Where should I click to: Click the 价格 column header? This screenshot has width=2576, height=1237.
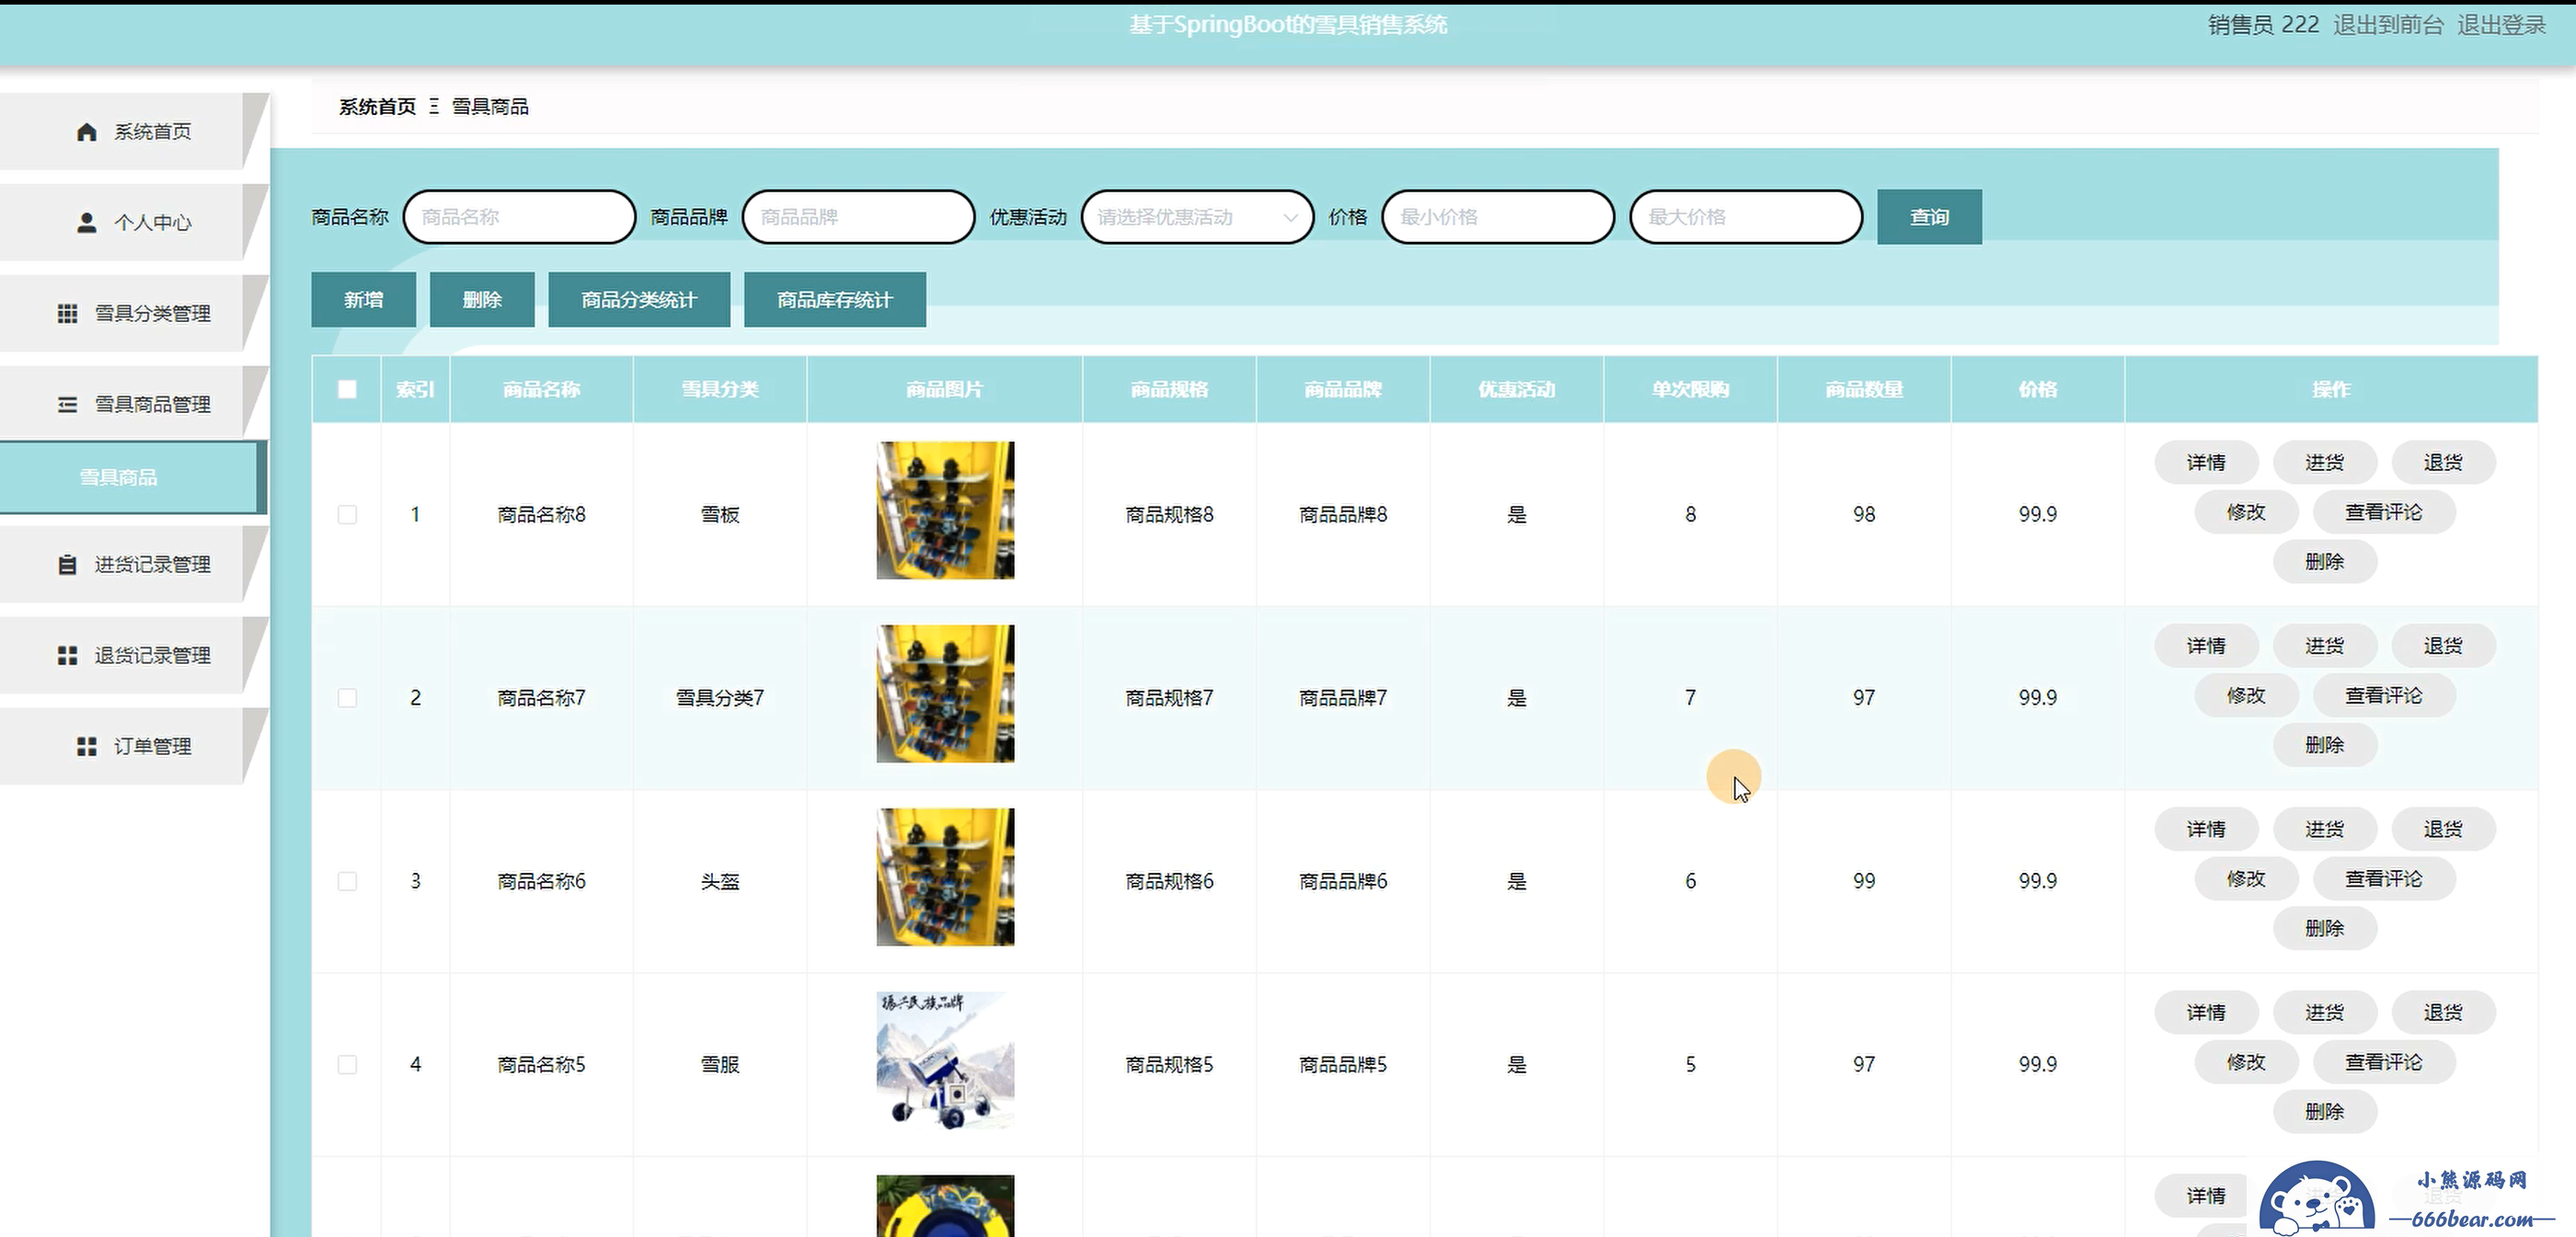(x=2037, y=389)
